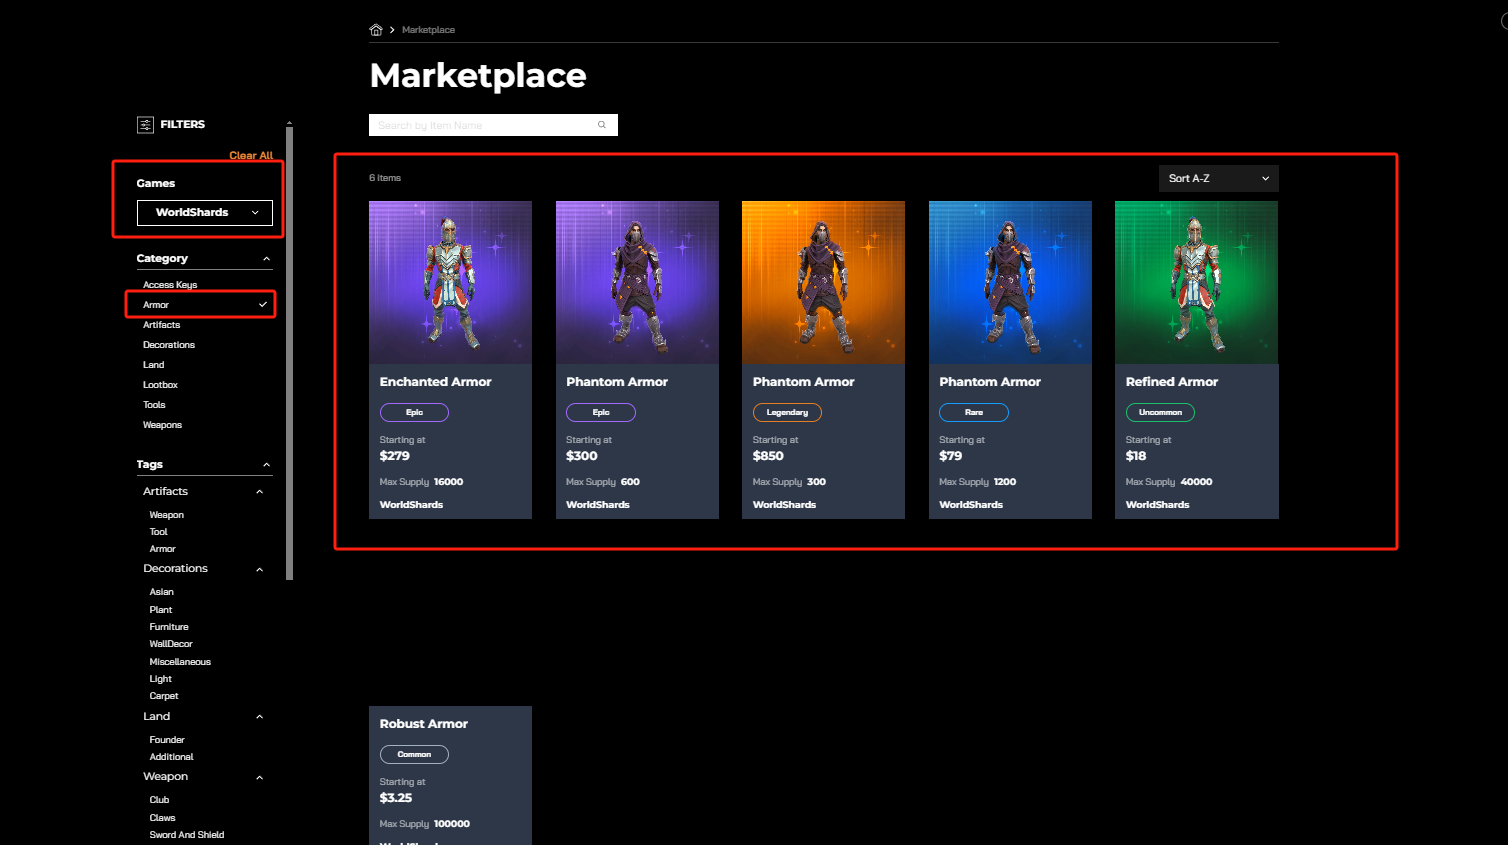Open the Legendary Phantom Armor orange image
Viewport: 1508px width, 845px height.
(823, 282)
